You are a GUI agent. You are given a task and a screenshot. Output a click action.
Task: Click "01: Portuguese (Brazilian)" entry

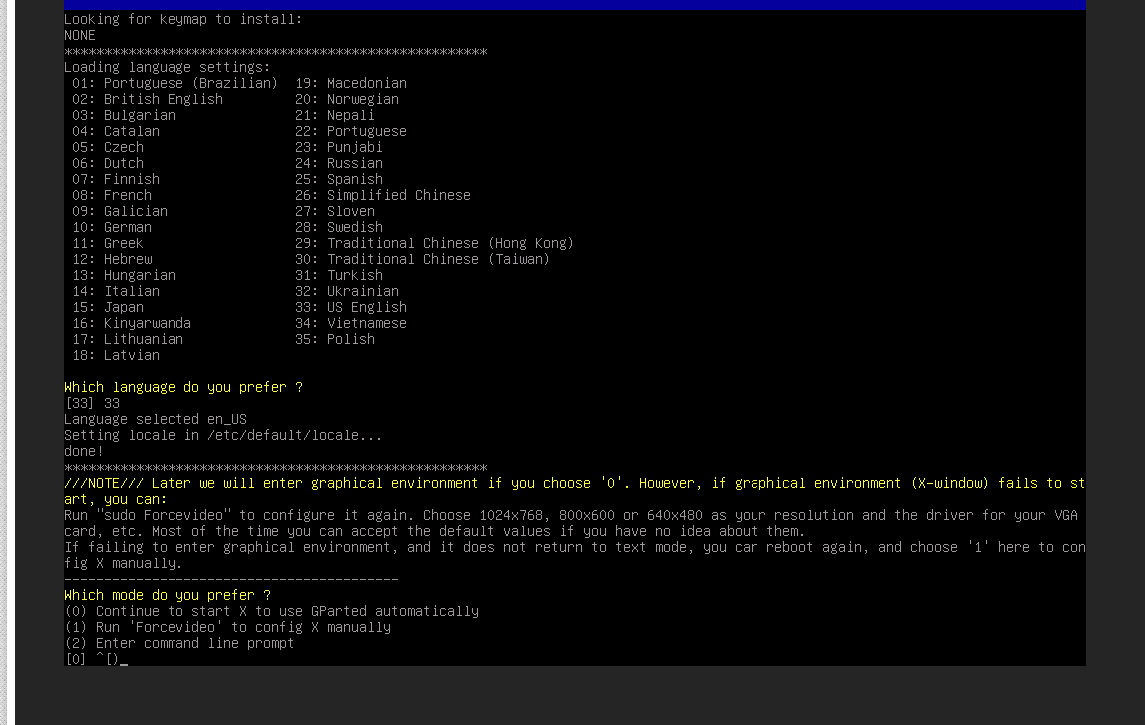point(175,83)
